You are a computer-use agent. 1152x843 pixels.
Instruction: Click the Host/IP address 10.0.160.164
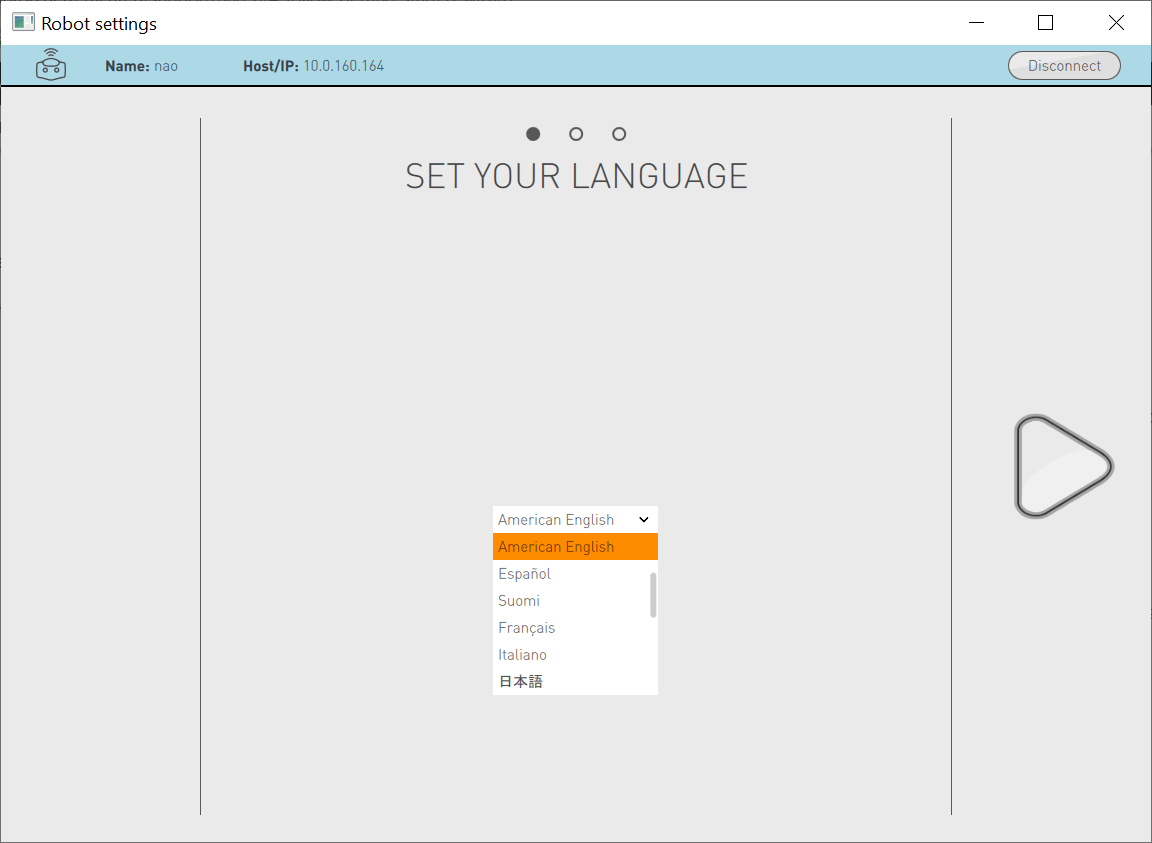point(343,66)
